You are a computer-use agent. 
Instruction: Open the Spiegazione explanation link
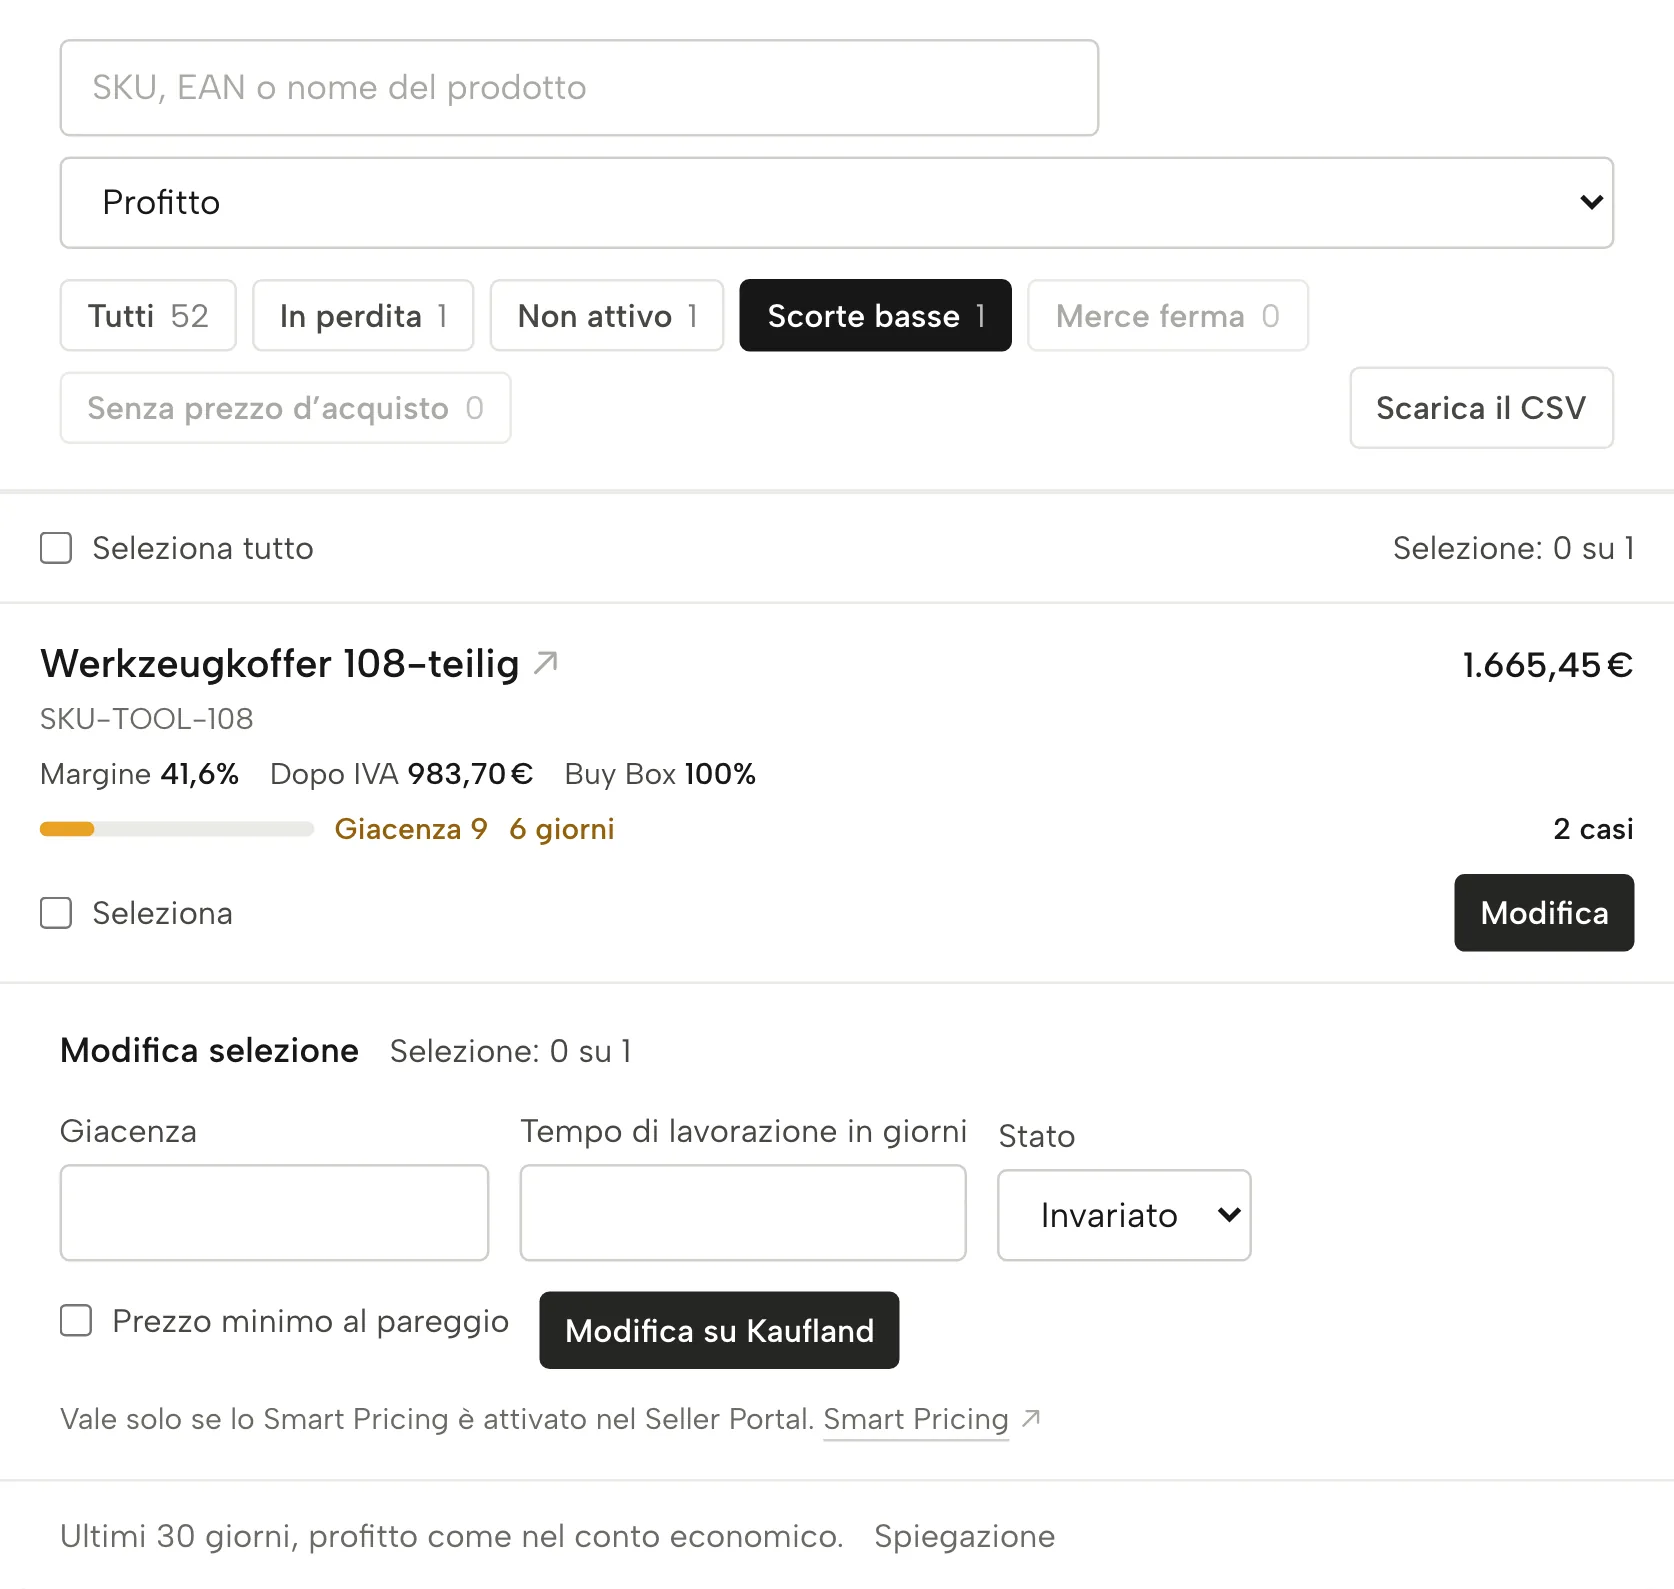964,1536
